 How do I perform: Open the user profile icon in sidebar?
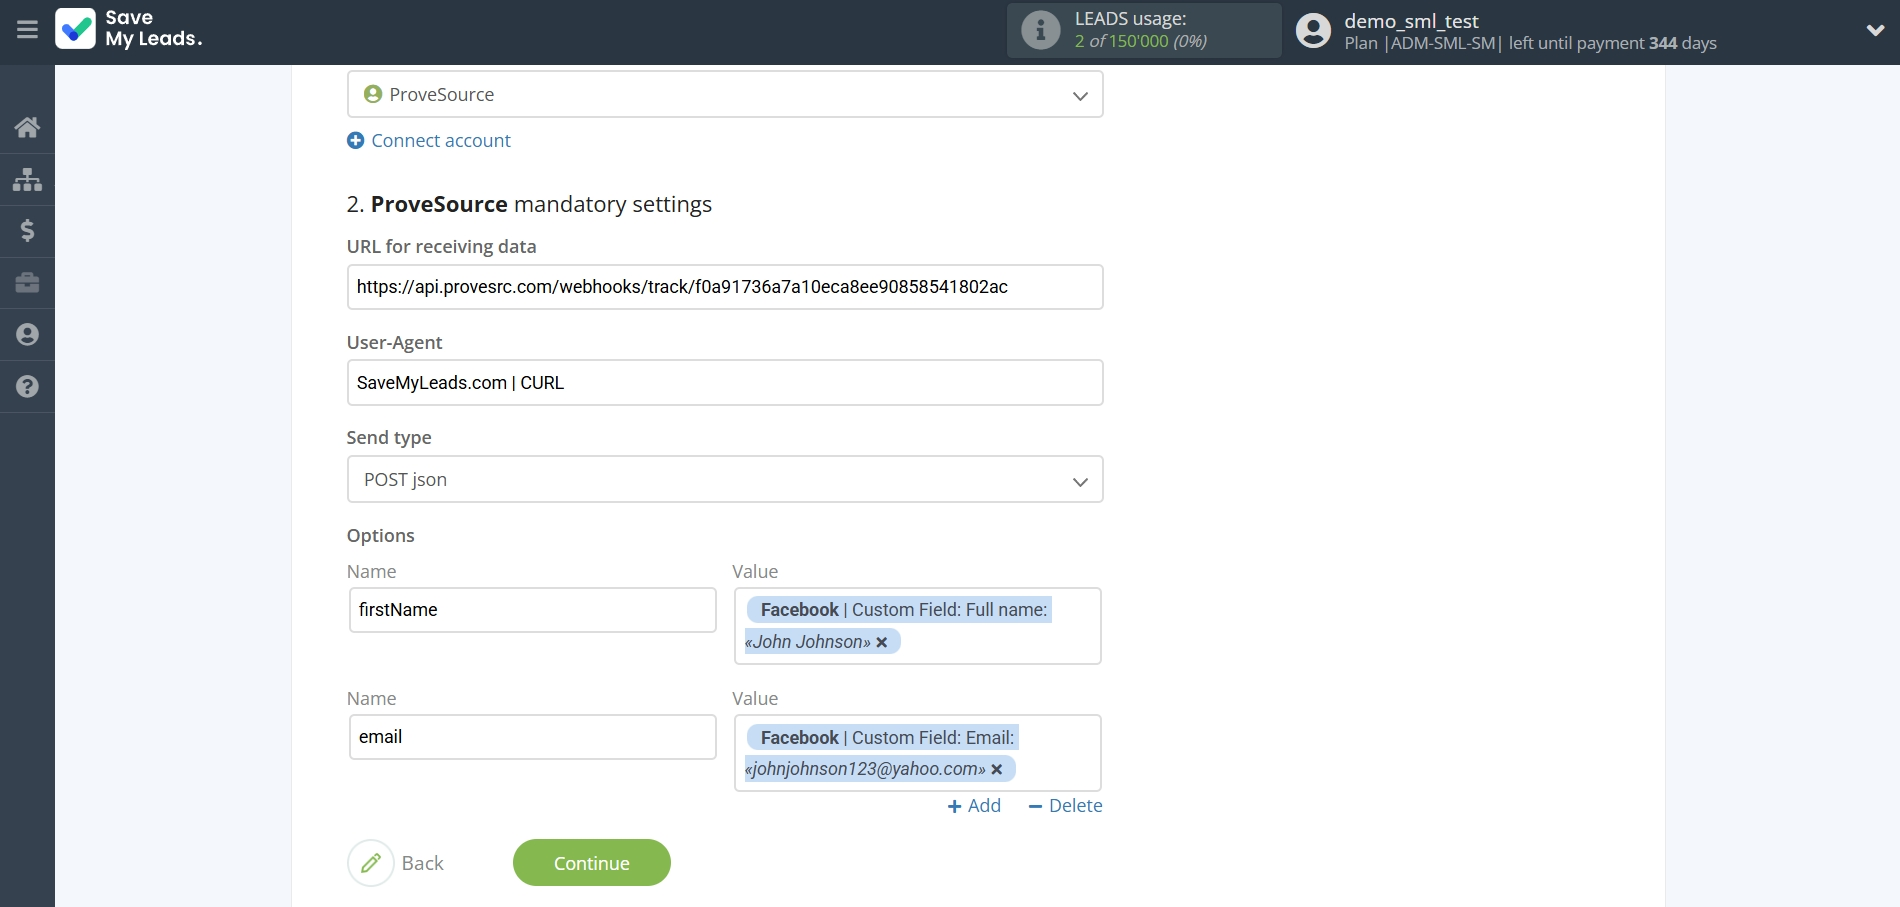[x=27, y=334]
